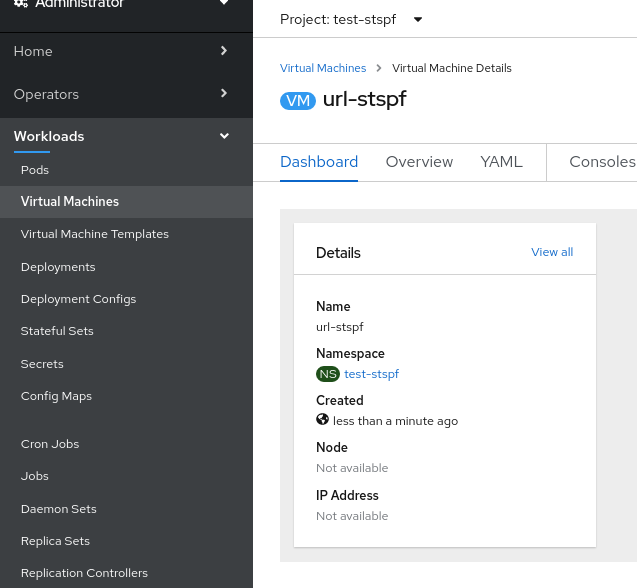Expand the Operators navigation section
The width and height of the screenshot is (637, 588).
point(126,94)
